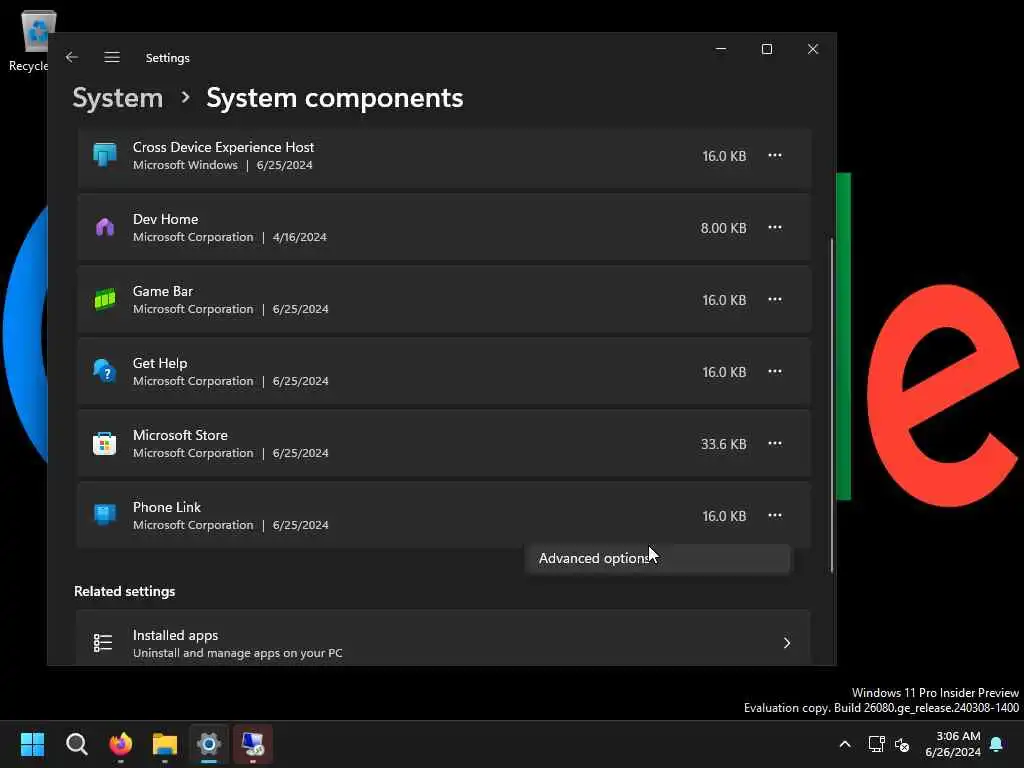Click the Related settings heading
1024x768 pixels.
[x=124, y=591]
